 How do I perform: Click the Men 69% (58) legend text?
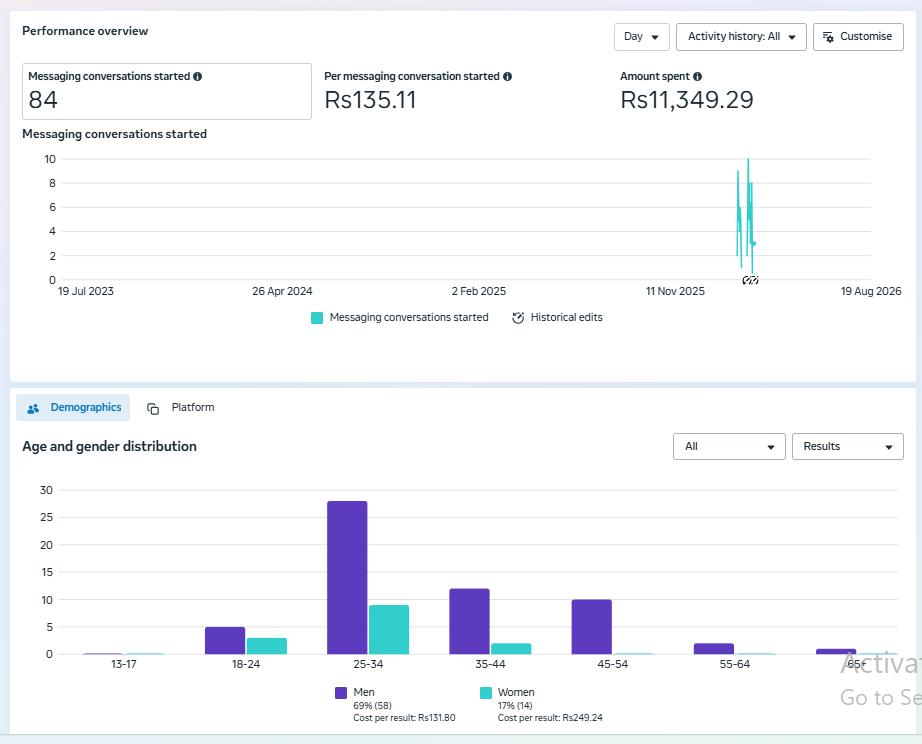point(372,705)
